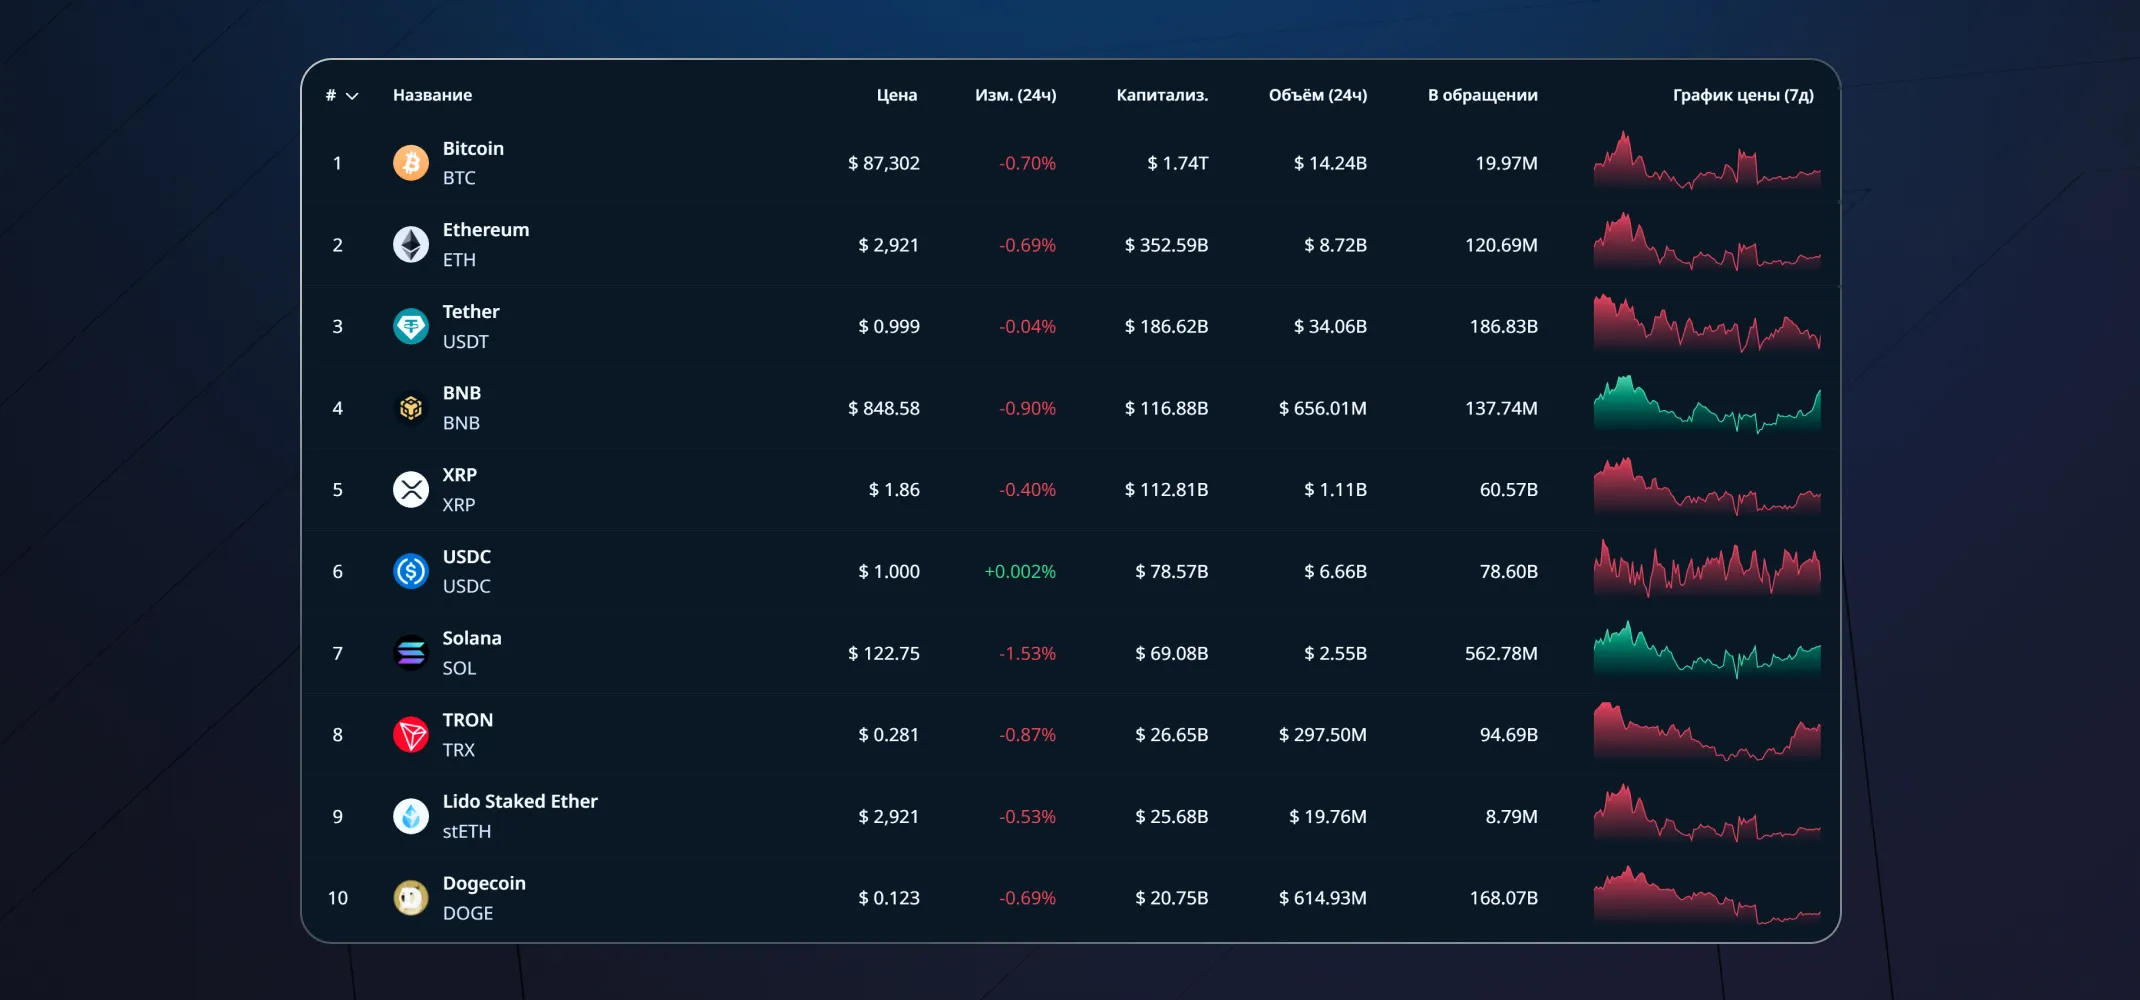Sort by Изм. (24ч) column header
This screenshot has width=2140, height=1000.
pos(1015,95)
